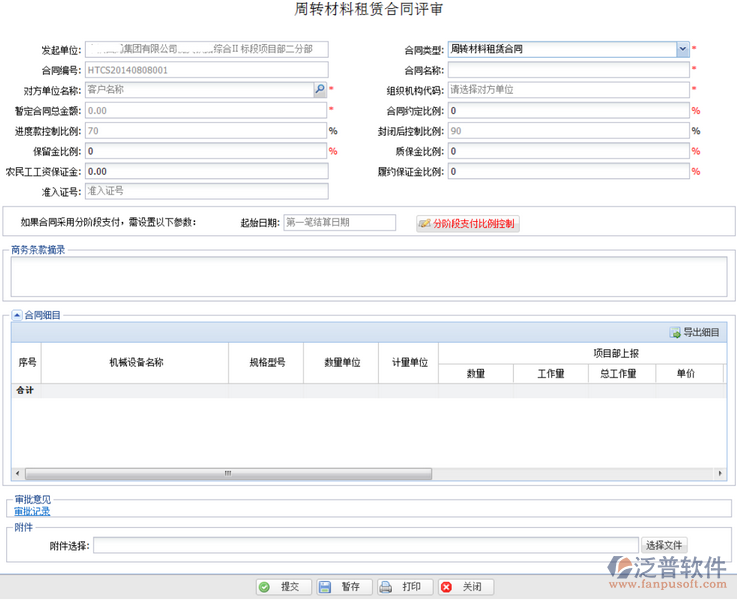This screenshot has height=600, width=737.
Task: Open the 审批记录 link
Action: coord(32,511)
